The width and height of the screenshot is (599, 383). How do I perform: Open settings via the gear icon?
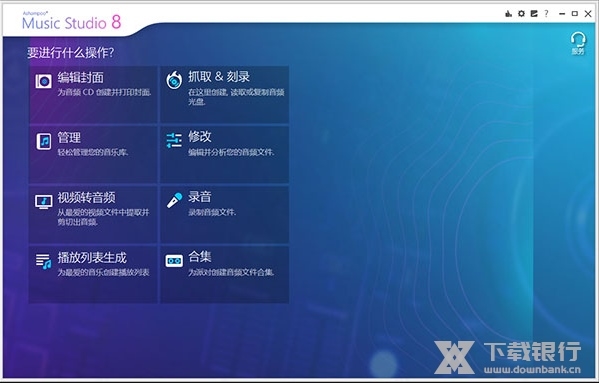coord(521,14)
